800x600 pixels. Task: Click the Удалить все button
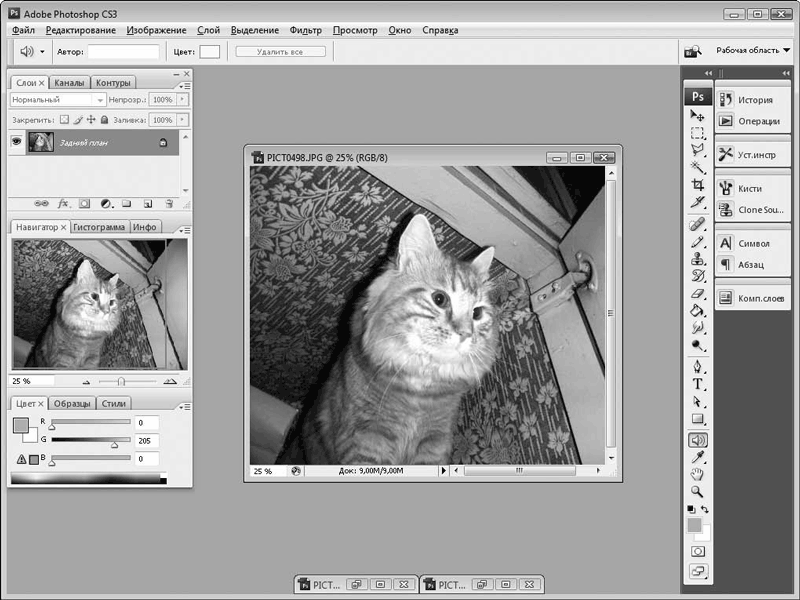pos(281,51)
